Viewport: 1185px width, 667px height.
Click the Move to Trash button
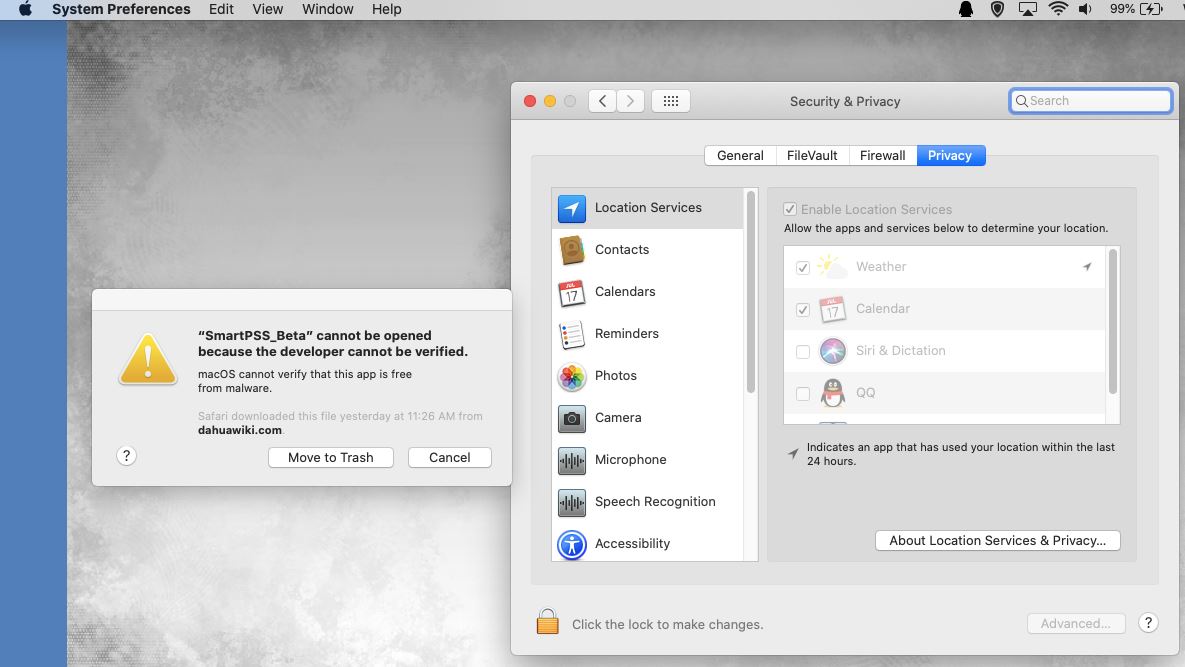click(x=330, y=458)
